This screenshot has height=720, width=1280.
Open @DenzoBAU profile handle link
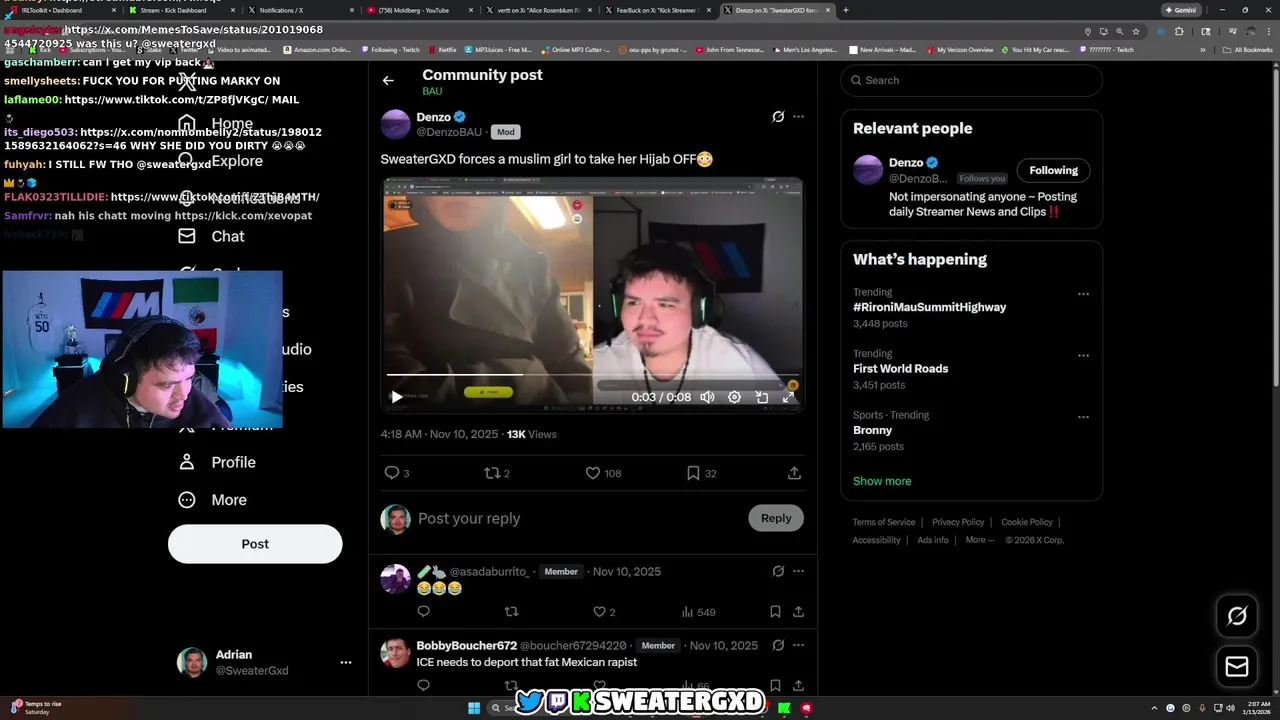coord(449,132)
